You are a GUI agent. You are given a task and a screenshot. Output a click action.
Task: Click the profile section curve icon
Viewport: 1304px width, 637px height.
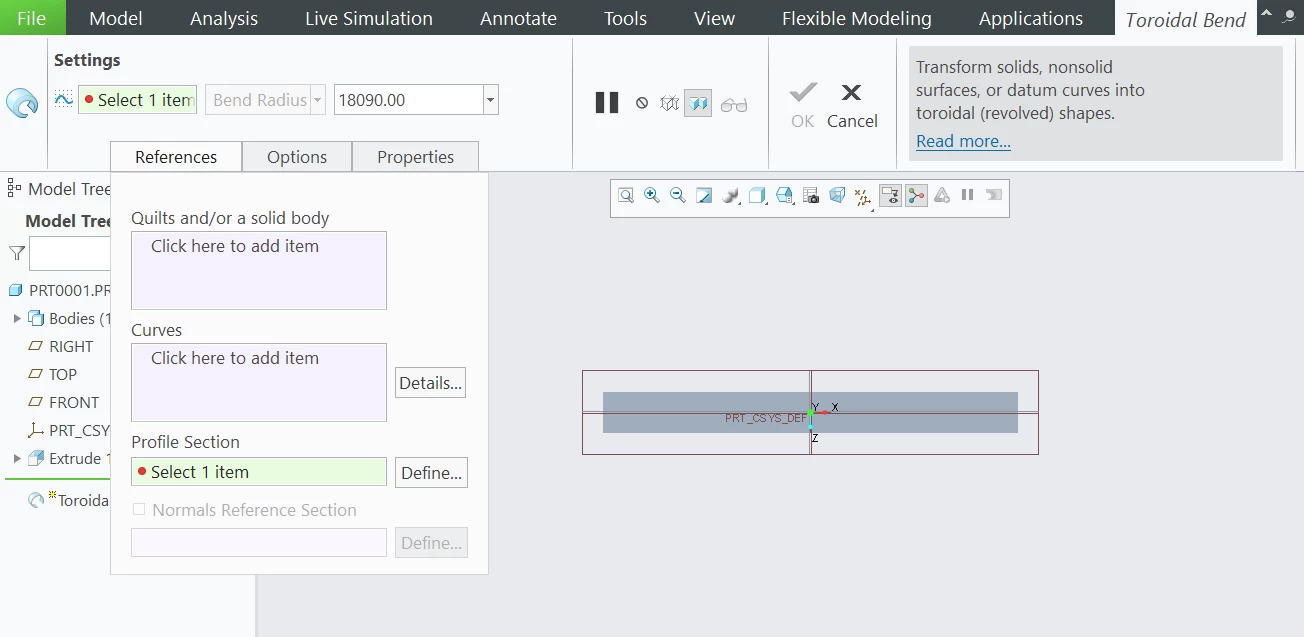tap(64, 99)
